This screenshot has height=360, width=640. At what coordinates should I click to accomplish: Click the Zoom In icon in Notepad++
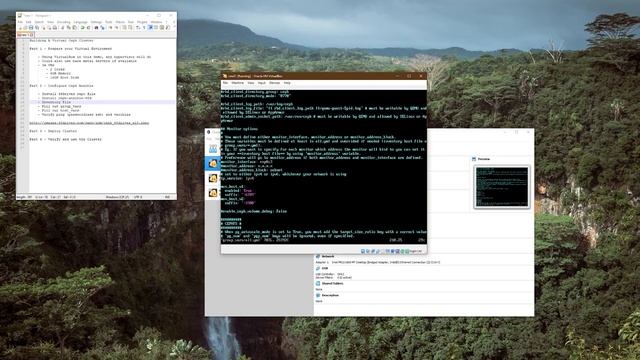click(110, 27)
